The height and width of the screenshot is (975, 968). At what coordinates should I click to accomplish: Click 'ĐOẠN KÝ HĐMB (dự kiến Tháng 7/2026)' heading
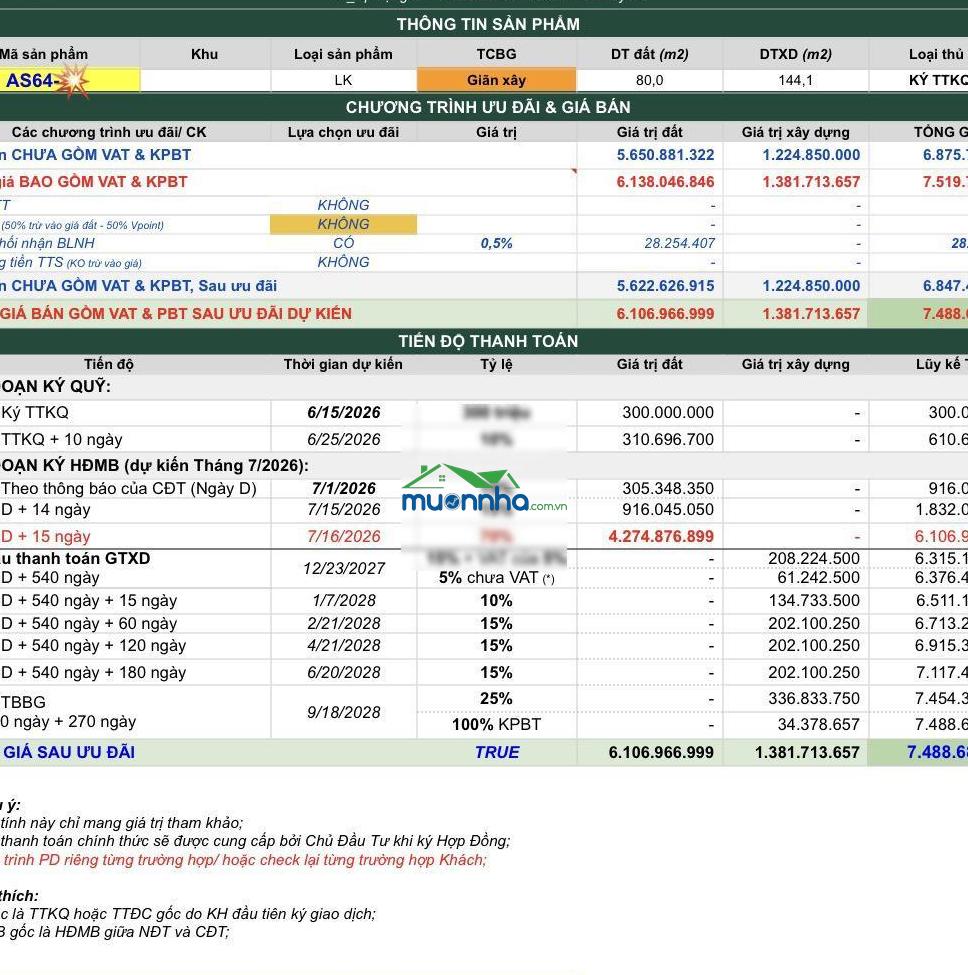pos(154,465)
